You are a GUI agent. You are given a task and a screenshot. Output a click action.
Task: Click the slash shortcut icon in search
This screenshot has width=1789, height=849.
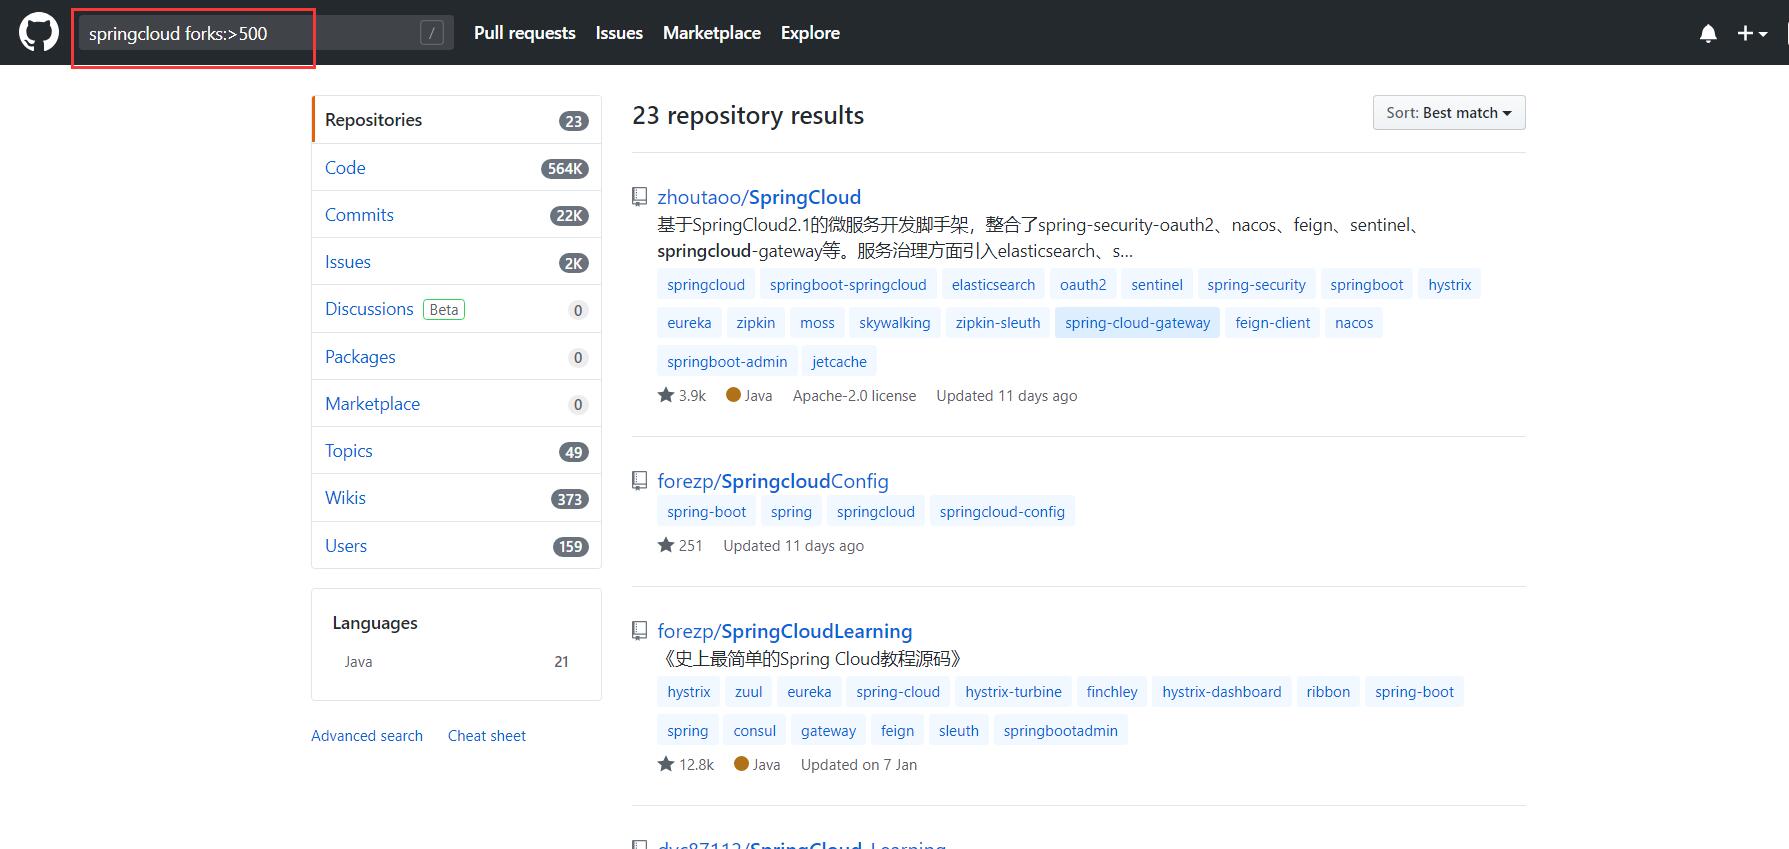click(431, 33)
